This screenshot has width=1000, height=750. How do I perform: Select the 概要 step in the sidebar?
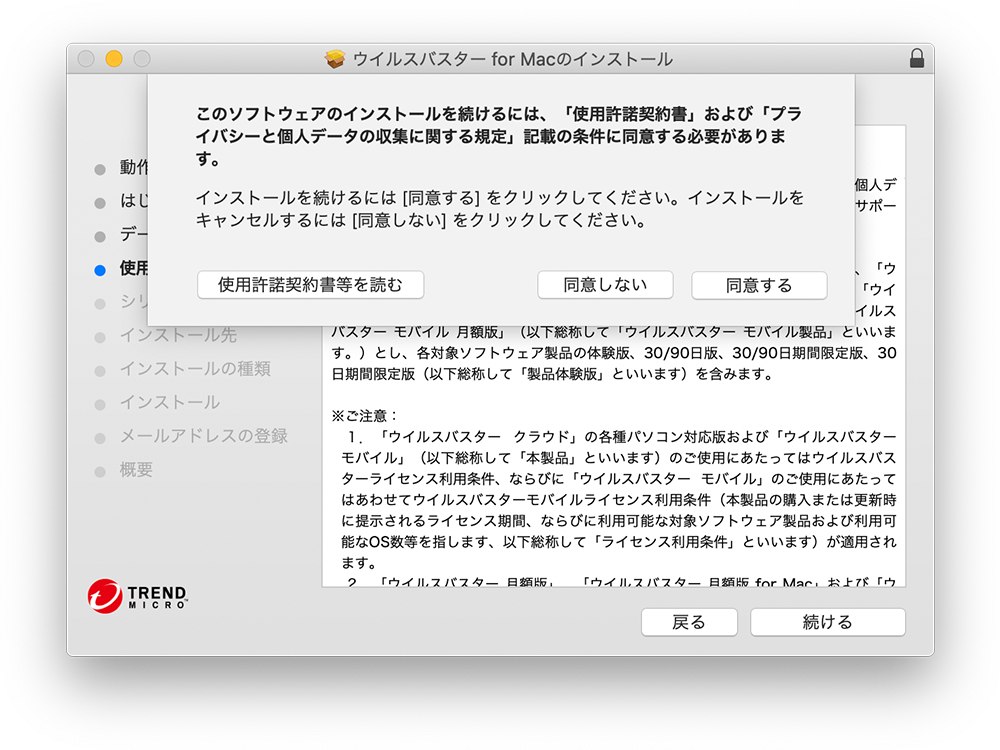point(136,470)
